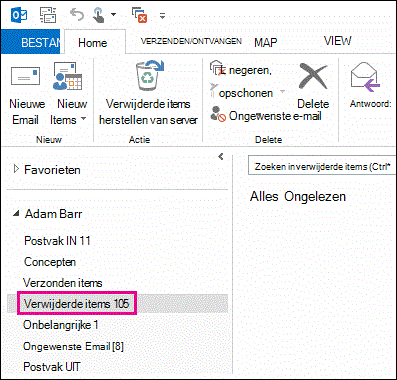The width and height of the screenshot is (397, 380).
Task: Open Ongewenste e-mail junk options
Action: 266,115
